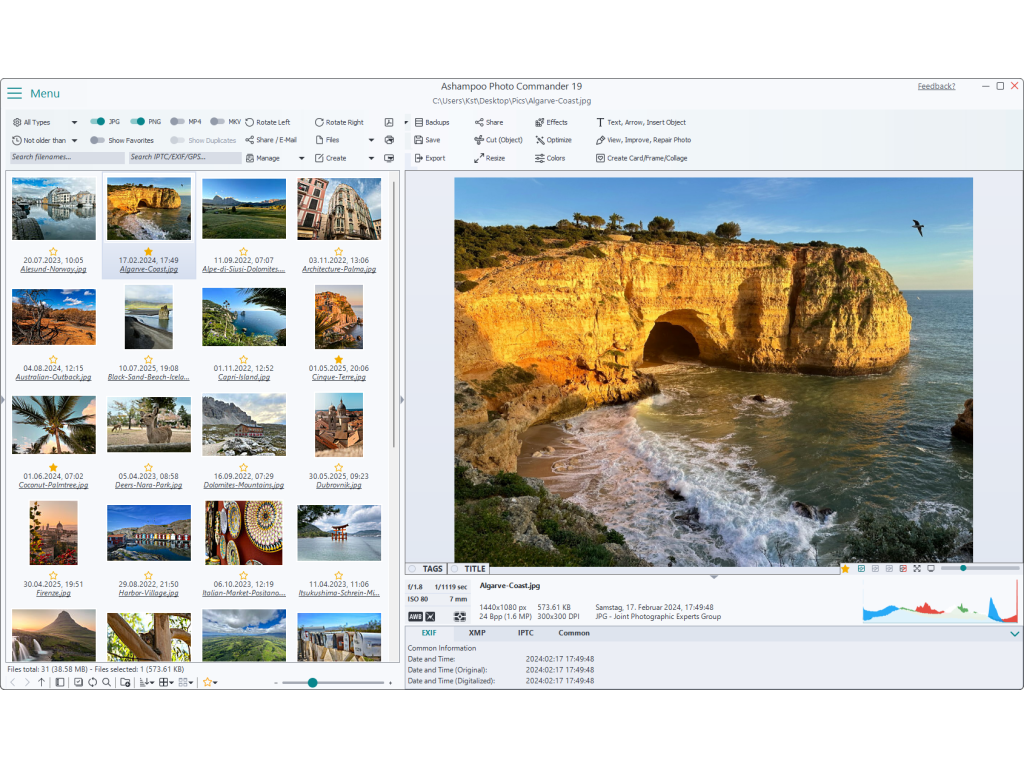Click the refresh icon in bottom toolbar

pyautogui.click(x=92, y=682)
